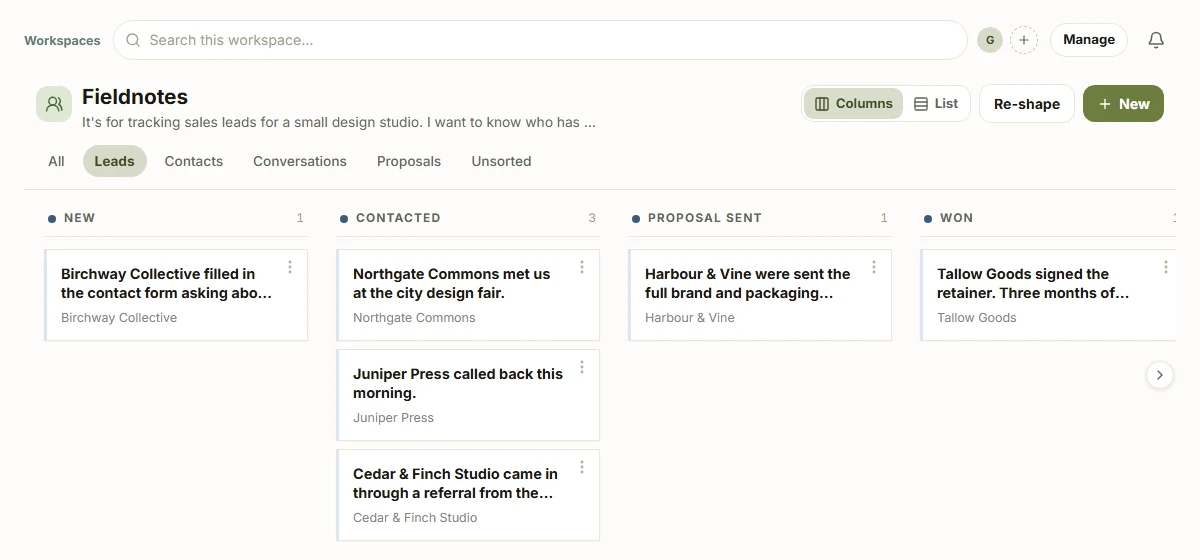Click the Fieldnotes workspace title

[135, 97]
